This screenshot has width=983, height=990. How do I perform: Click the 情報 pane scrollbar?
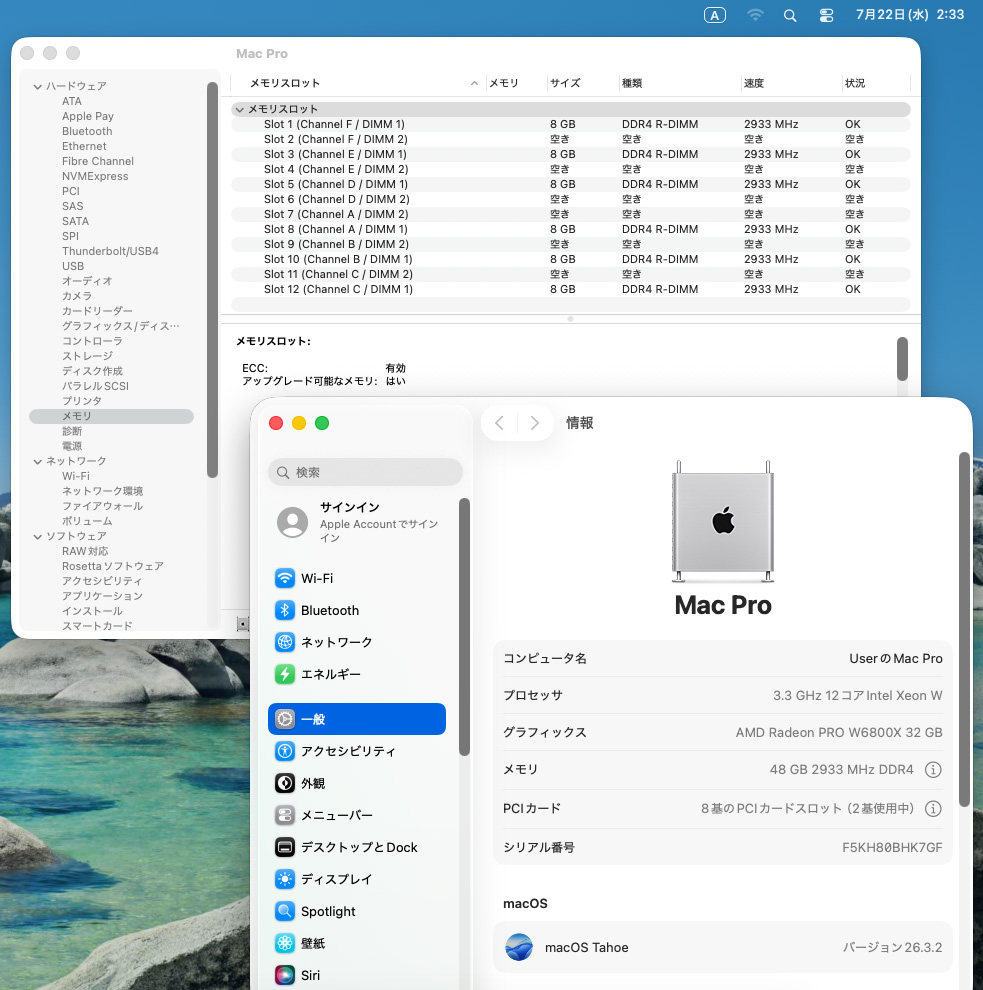tap(964, 629)
